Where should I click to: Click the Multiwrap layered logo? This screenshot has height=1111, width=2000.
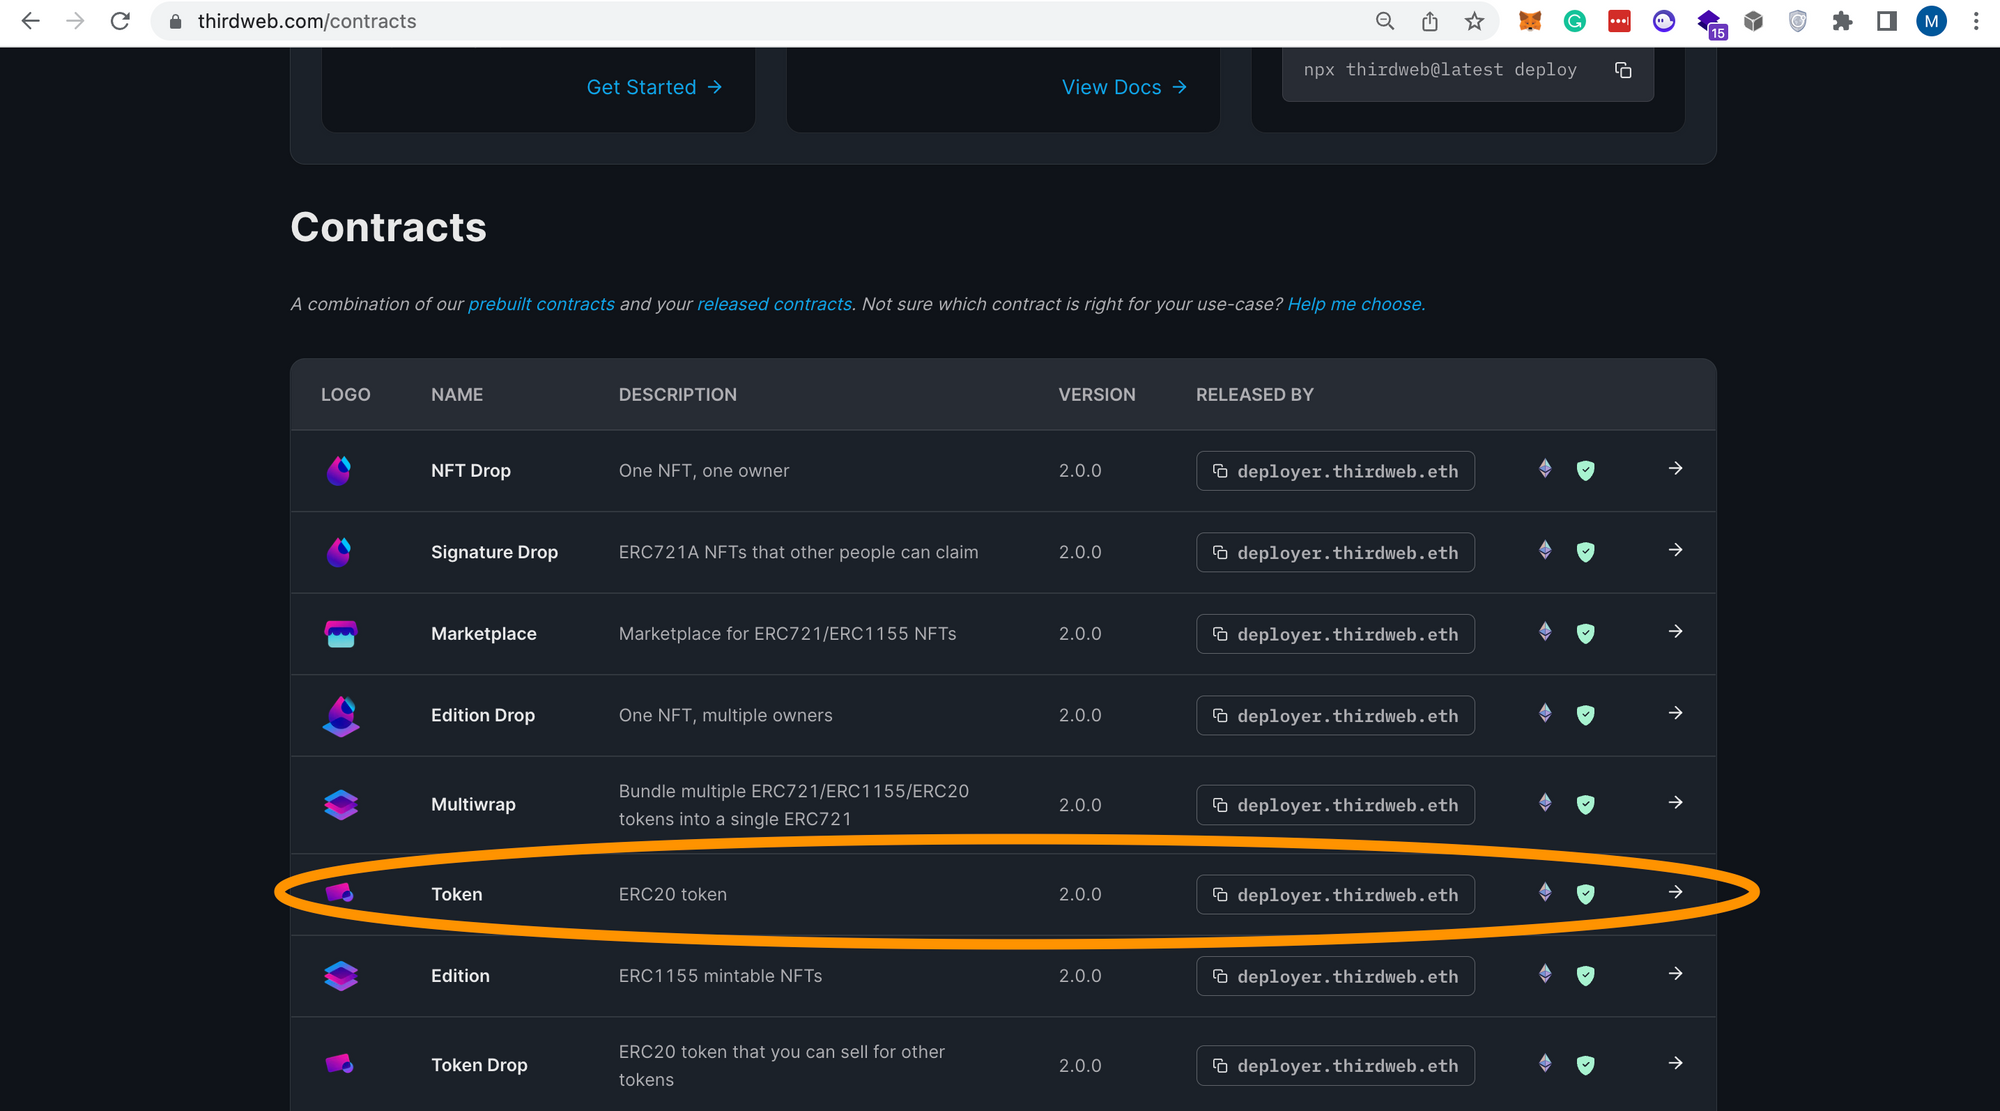341,805
